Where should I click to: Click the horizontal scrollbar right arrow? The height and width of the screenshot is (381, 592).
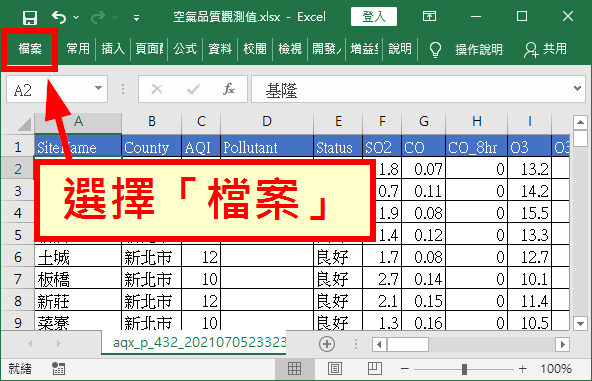pyautogui.click(x=563, y=344)
